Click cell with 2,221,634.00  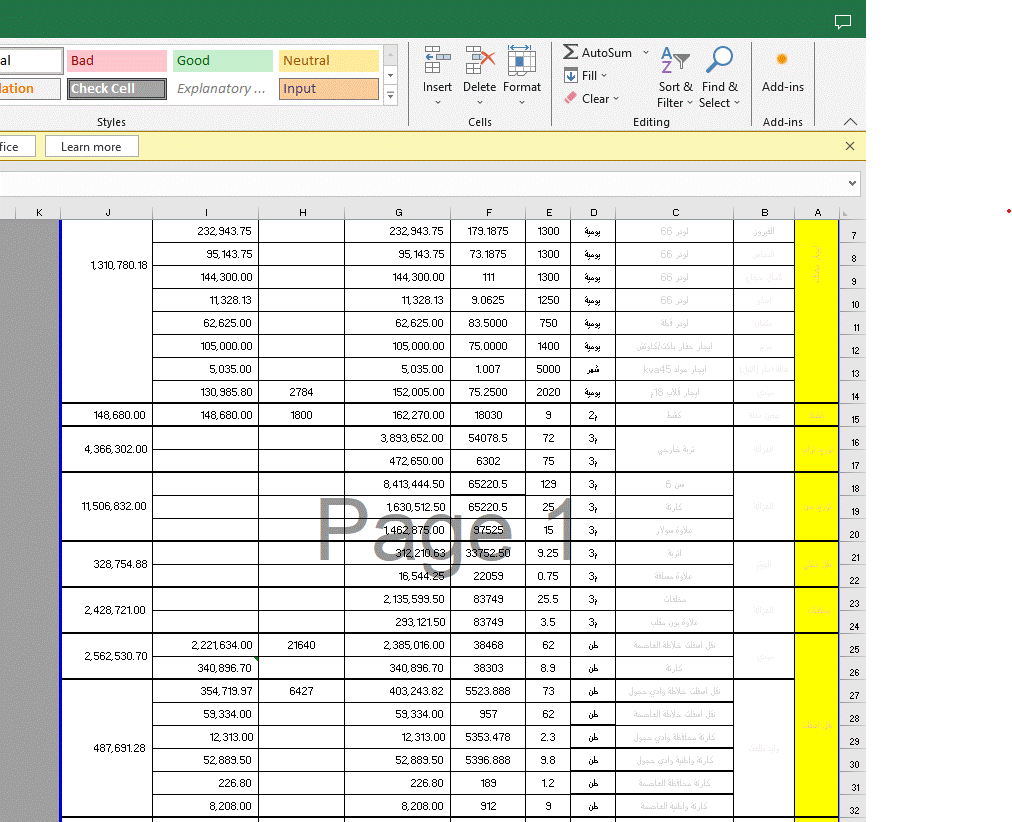(x=206, y=645)
